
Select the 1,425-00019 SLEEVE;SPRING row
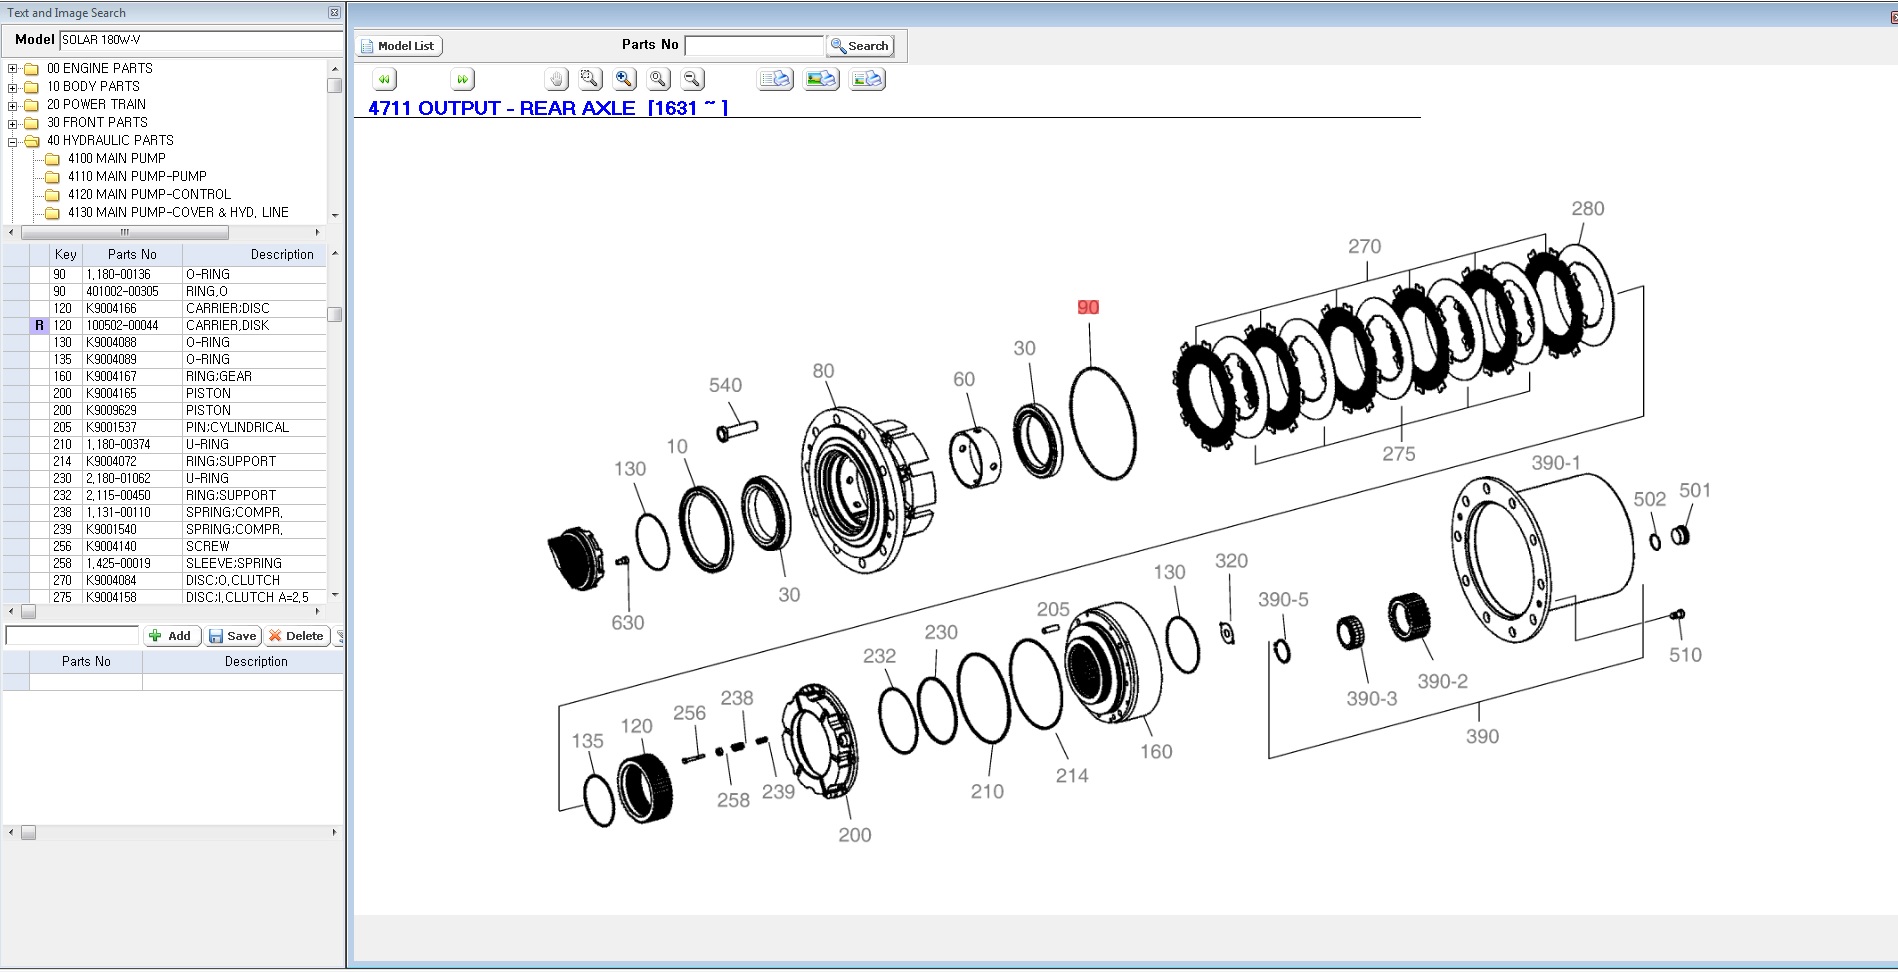coord(165,564)
